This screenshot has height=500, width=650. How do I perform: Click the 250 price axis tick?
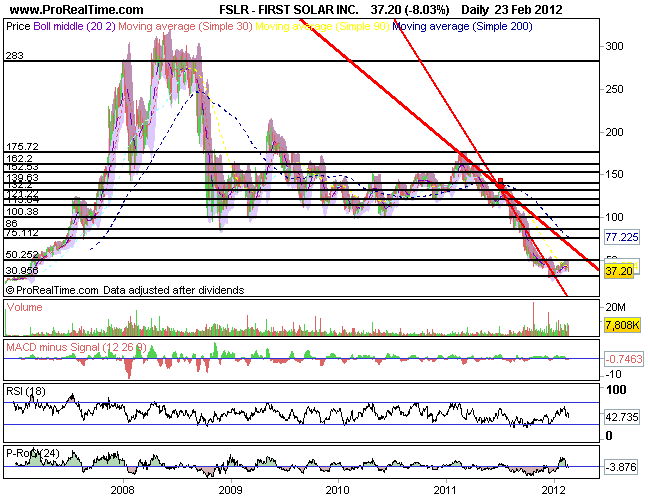[x=614, y=89]
